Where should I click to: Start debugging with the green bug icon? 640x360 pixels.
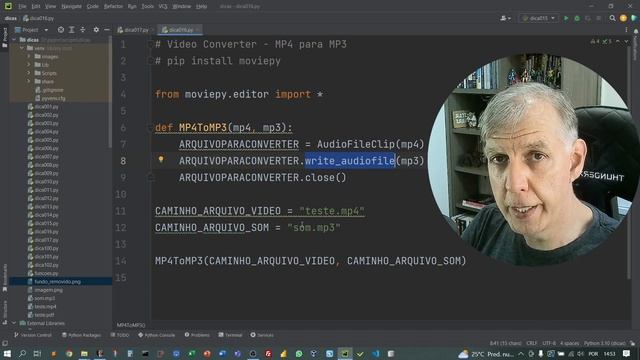coord(577,18)
